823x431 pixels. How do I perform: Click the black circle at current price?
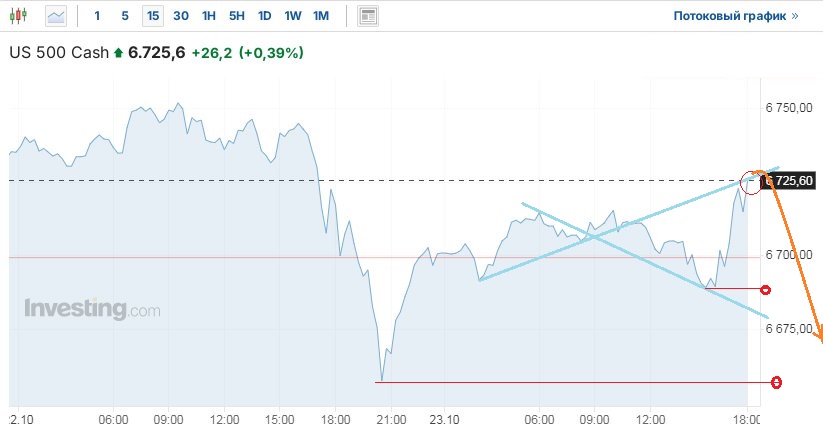[x=751, y=182]
